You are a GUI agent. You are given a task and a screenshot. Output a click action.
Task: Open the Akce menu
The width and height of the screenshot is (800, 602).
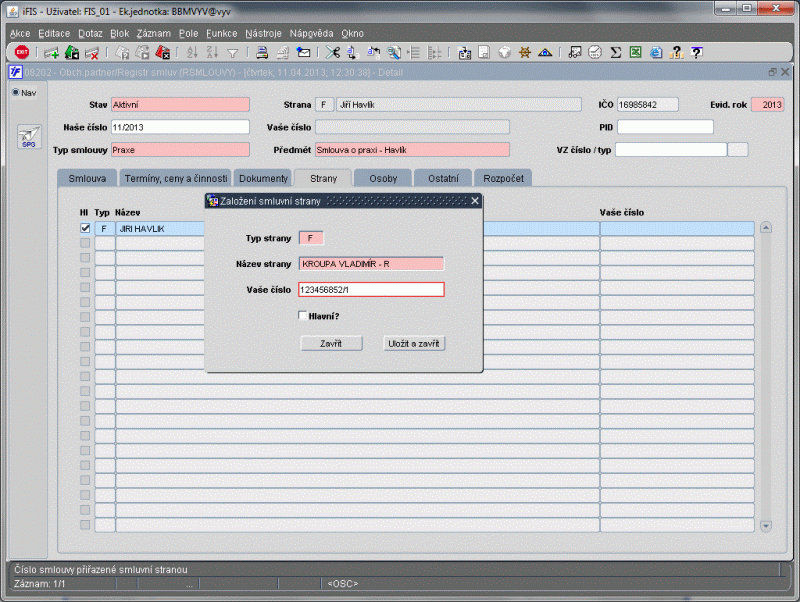tap(20, 33)
